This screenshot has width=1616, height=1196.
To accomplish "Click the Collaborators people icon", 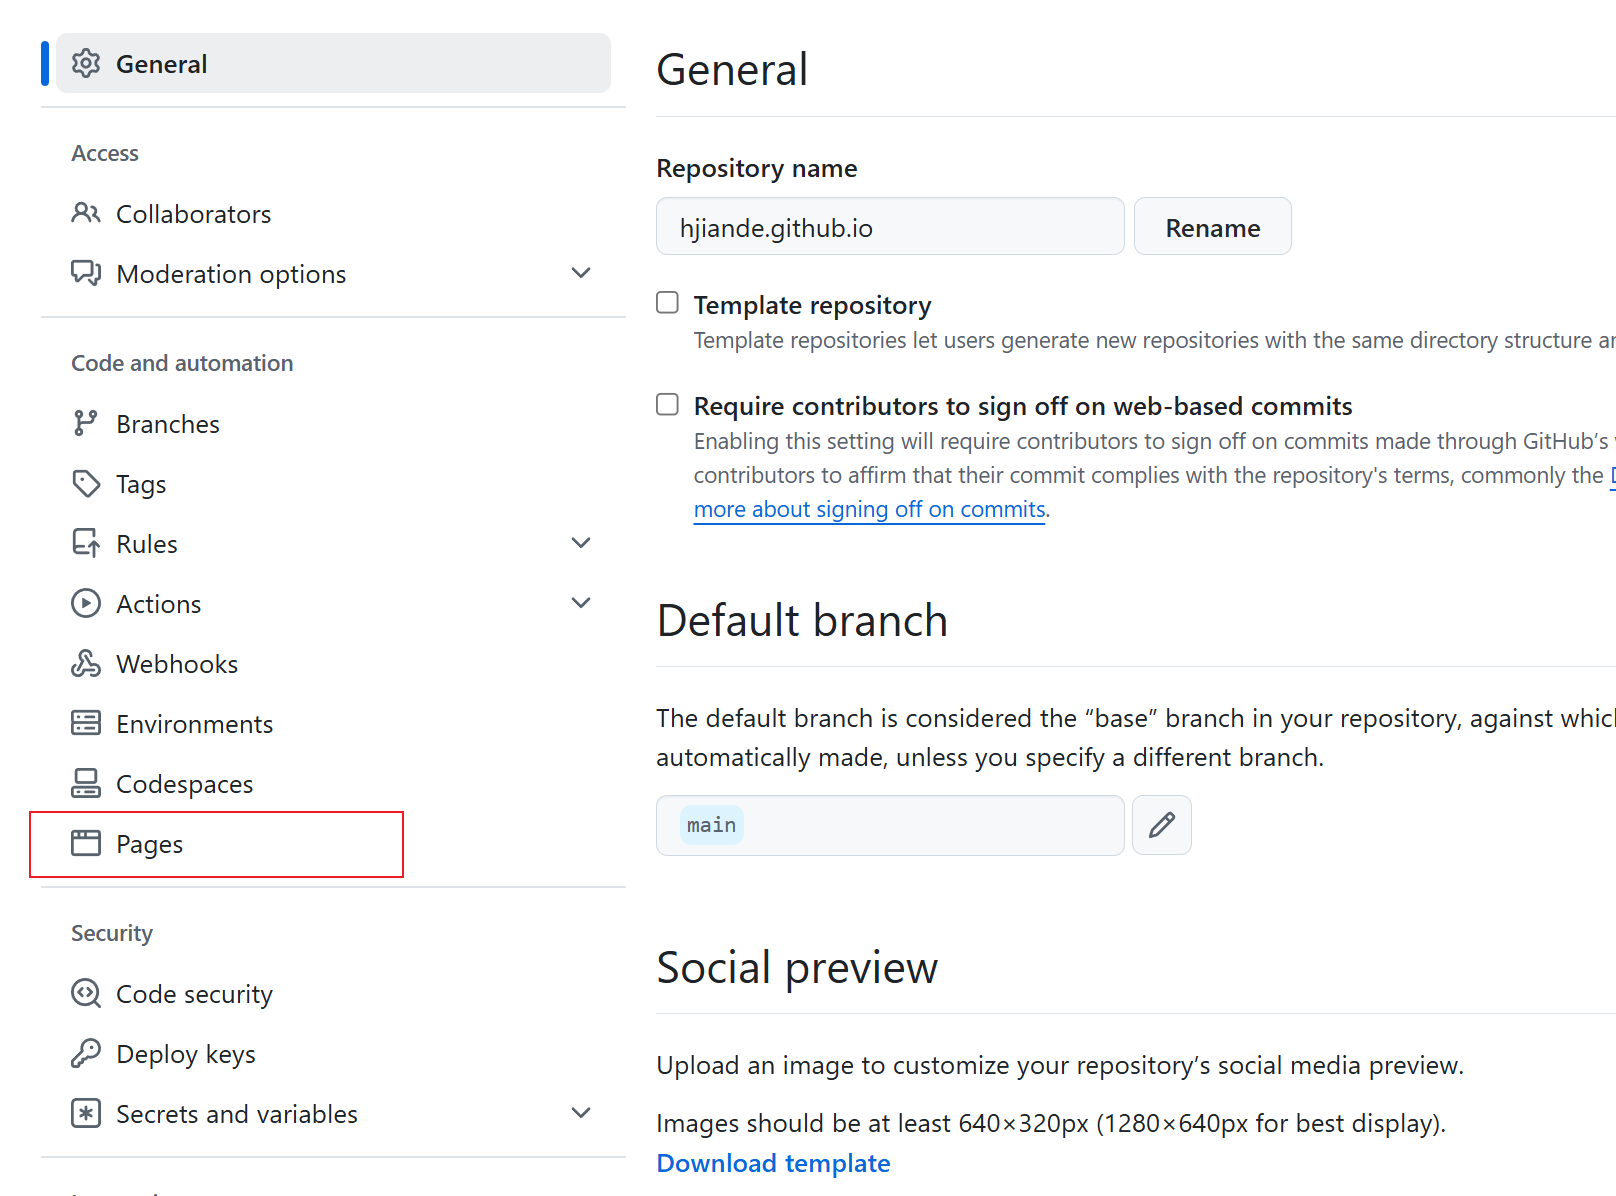I will coord(86,213).
